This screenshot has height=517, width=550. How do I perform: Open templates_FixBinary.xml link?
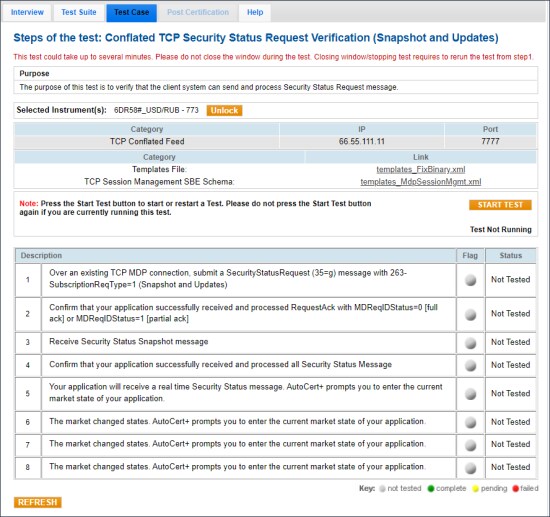[421, 170]
